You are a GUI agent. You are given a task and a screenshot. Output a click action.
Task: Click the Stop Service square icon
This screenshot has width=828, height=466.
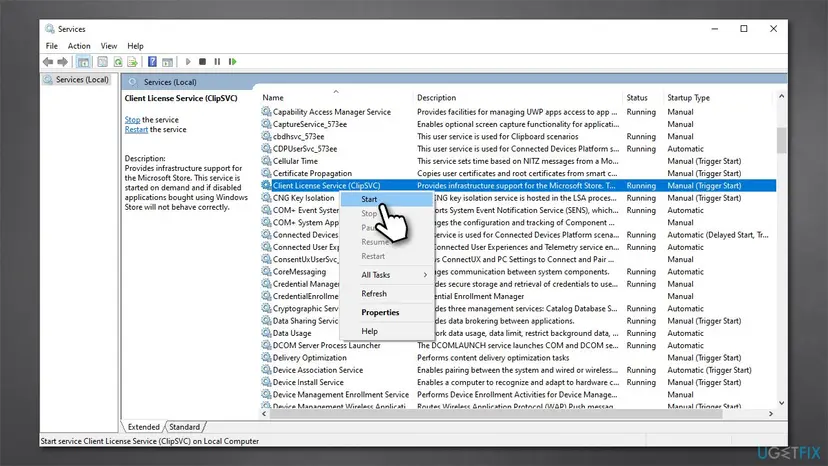pyautogui.click(x=202, y=62)
